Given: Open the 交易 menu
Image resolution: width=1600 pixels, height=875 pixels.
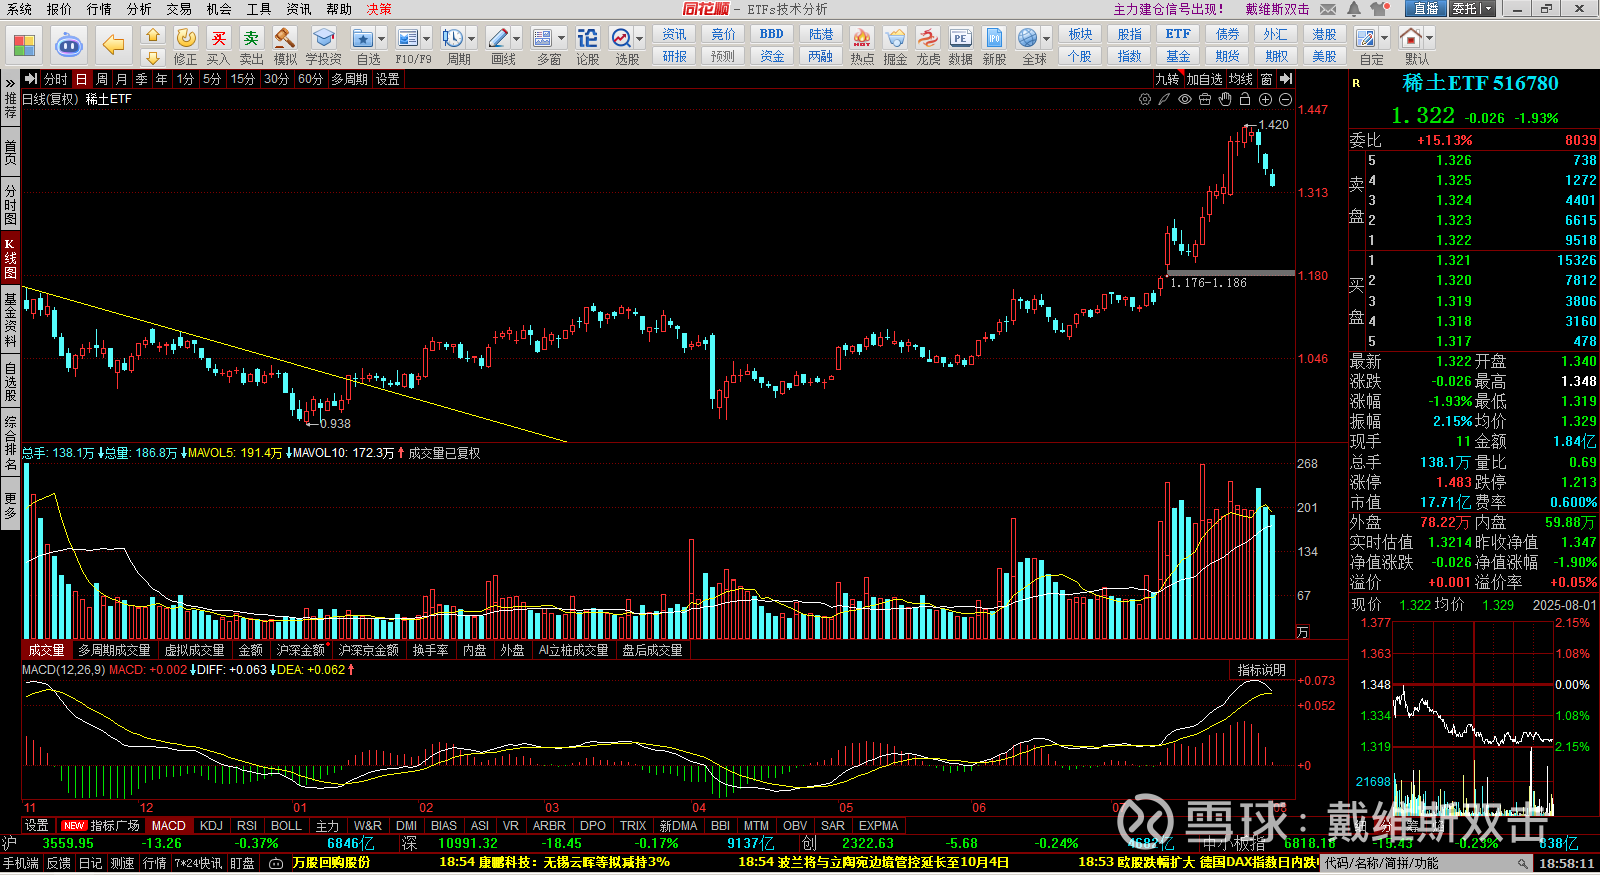Looking at the screenshot, I should [x=179, y=9].
